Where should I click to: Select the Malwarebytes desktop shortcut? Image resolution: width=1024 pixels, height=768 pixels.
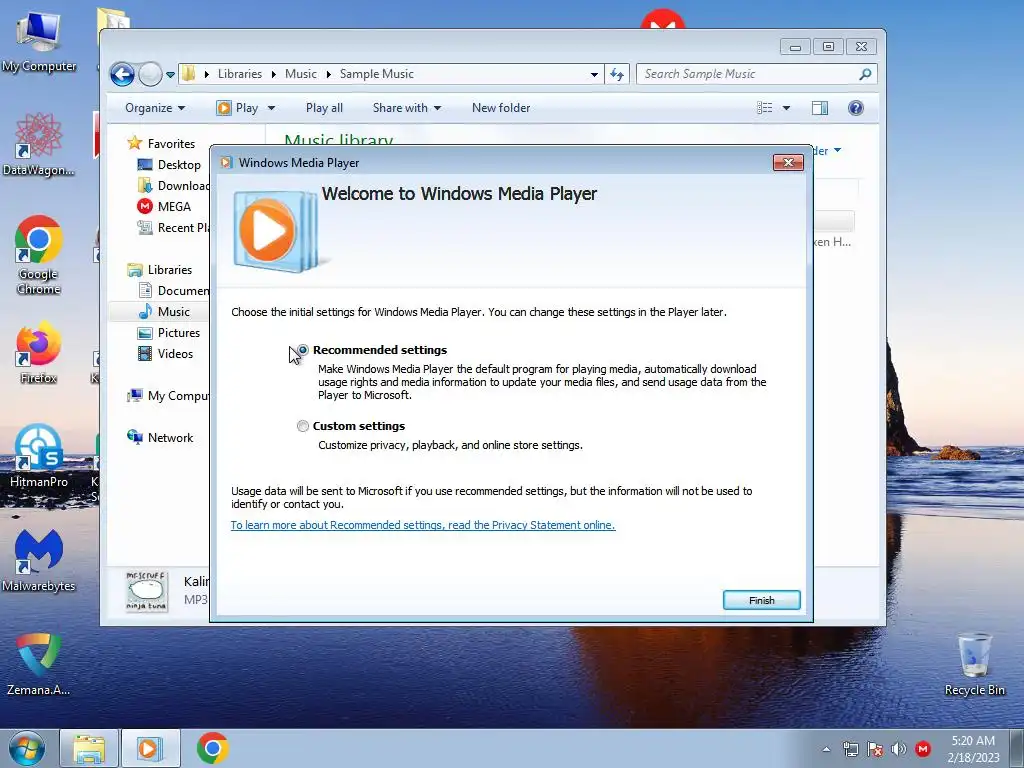[x=39, y=560]
